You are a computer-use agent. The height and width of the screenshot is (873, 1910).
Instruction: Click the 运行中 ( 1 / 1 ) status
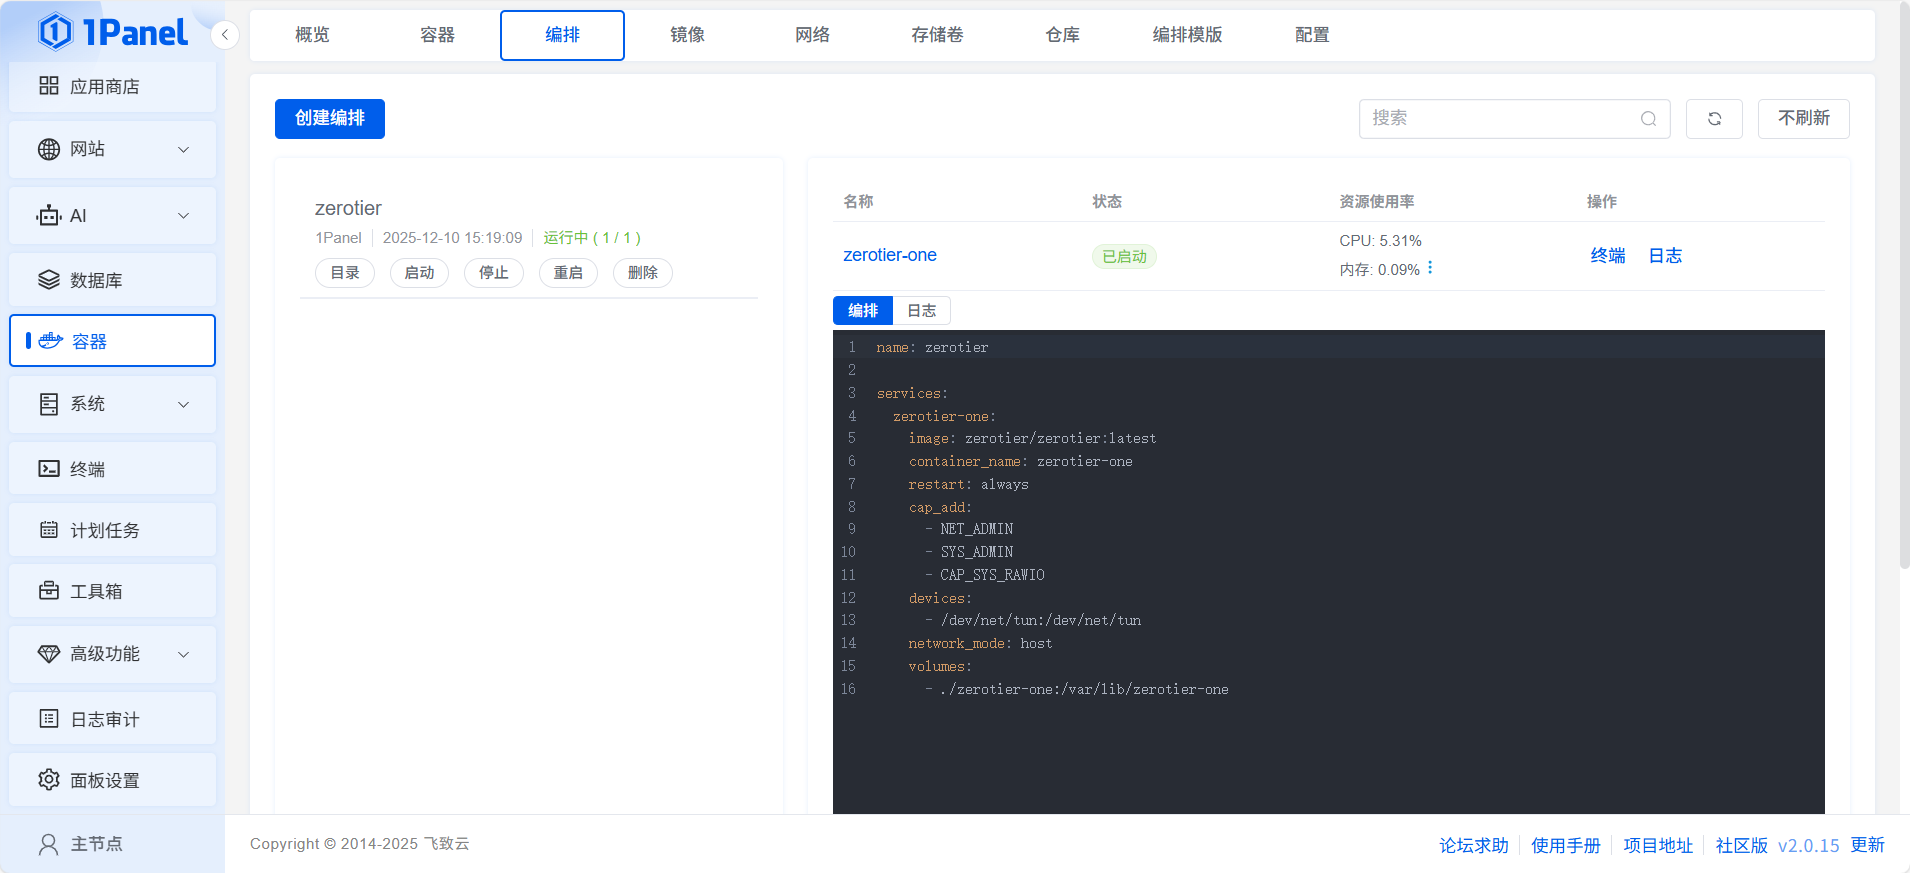pyautogui.click(x=592, y=238)
